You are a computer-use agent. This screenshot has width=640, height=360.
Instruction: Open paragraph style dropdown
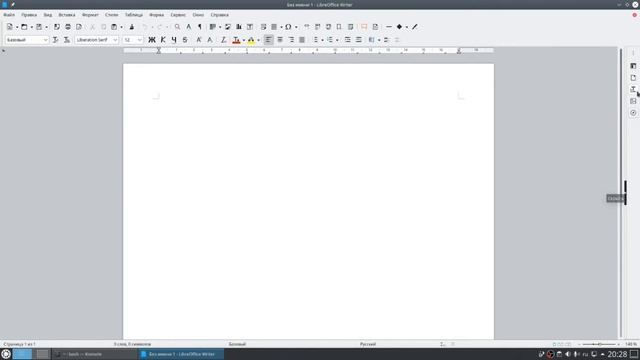point(45,40)
